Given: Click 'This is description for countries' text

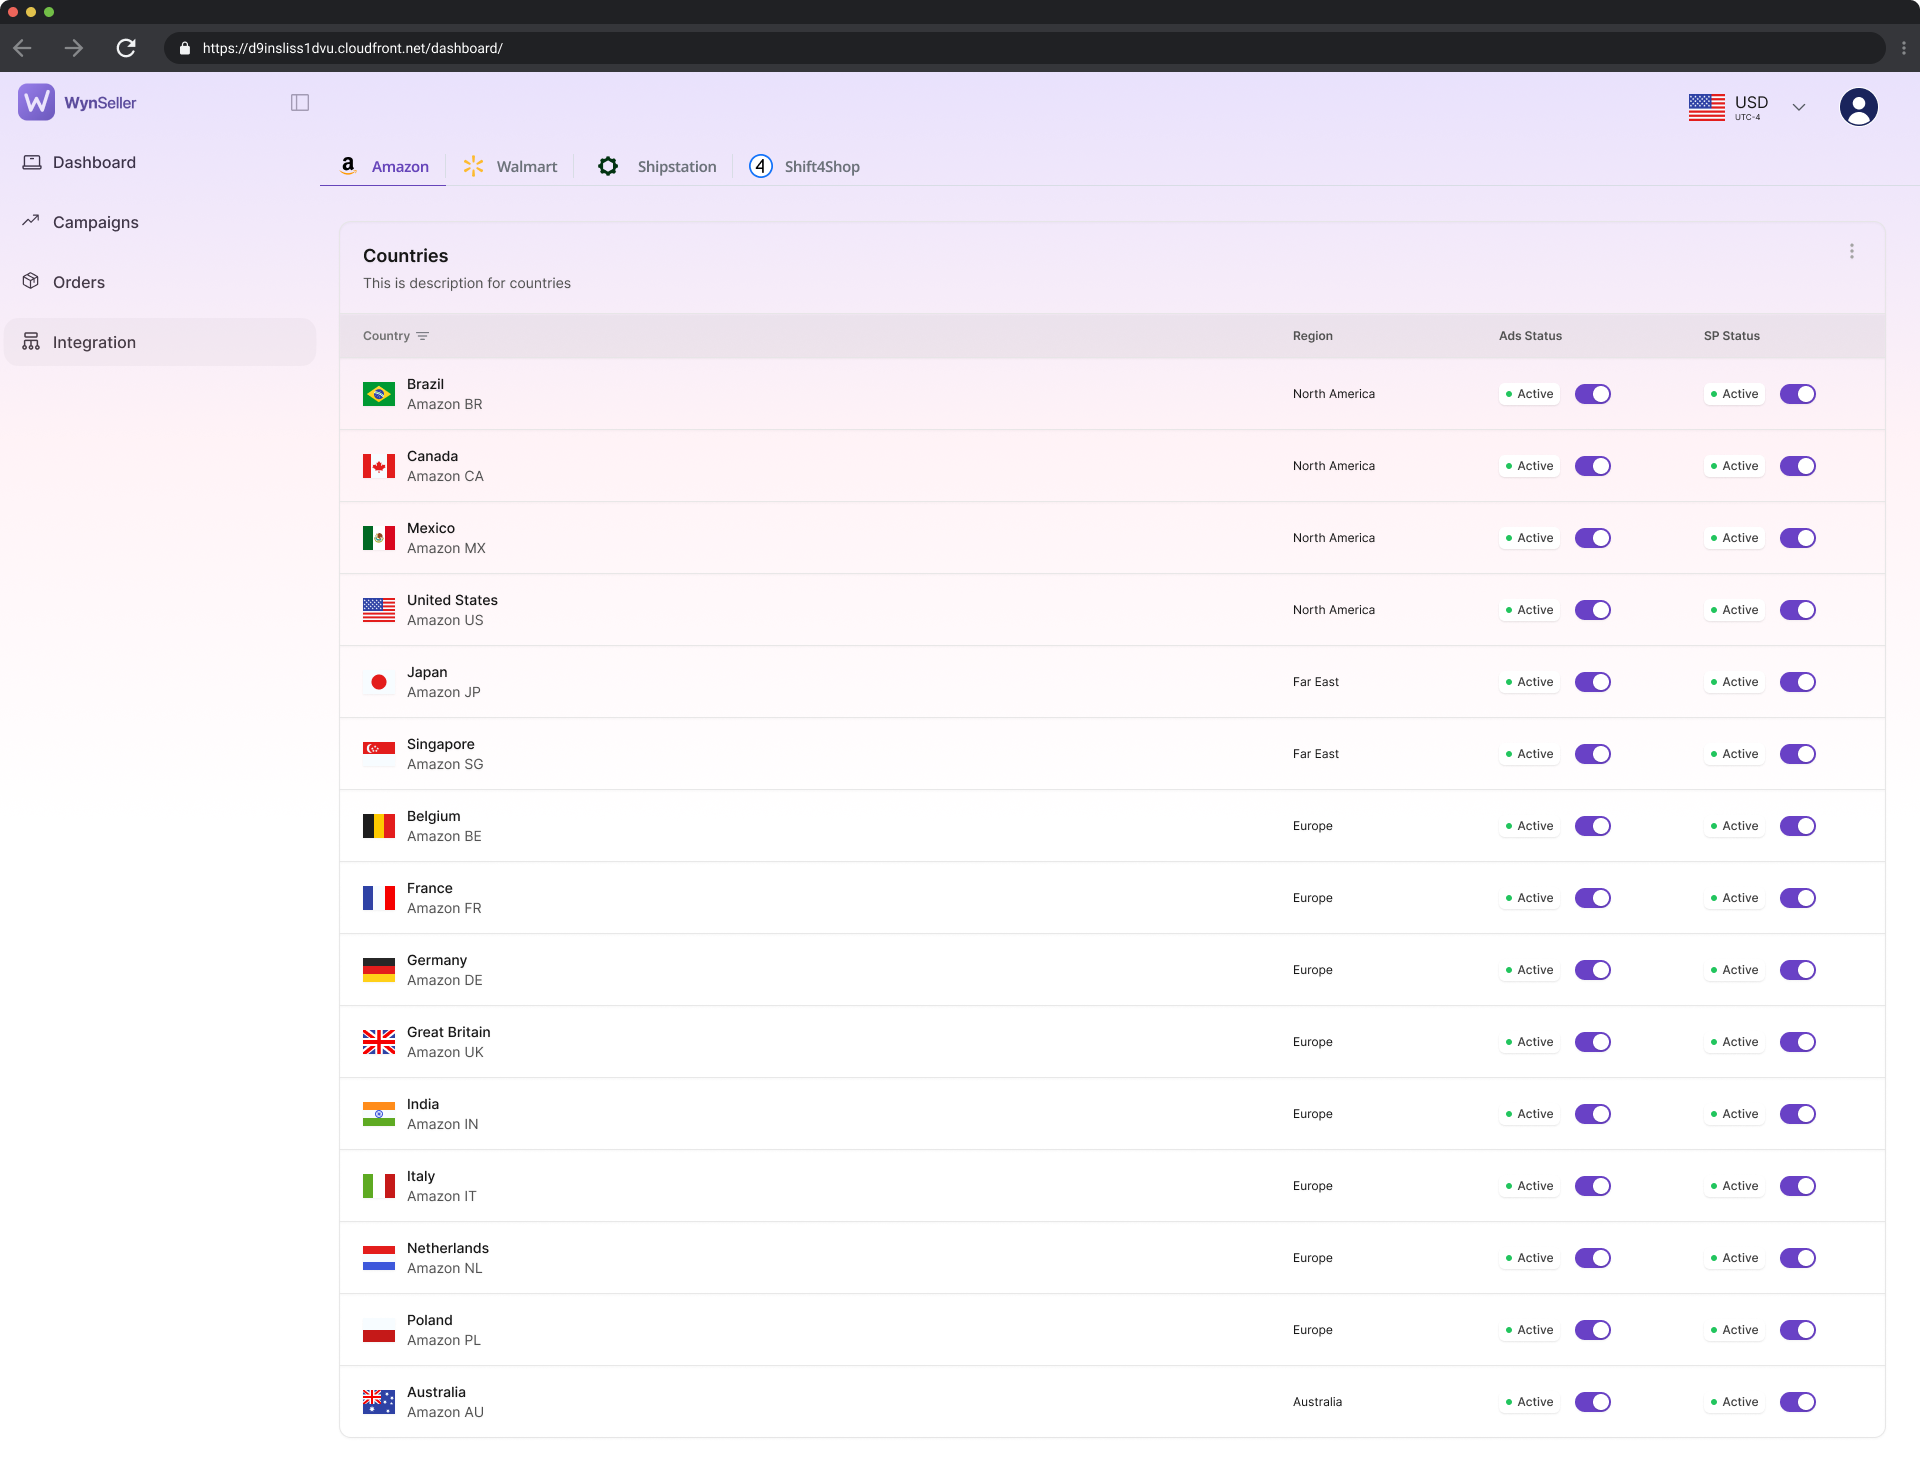Looking at the screenshot, I should tap(466, 283).
